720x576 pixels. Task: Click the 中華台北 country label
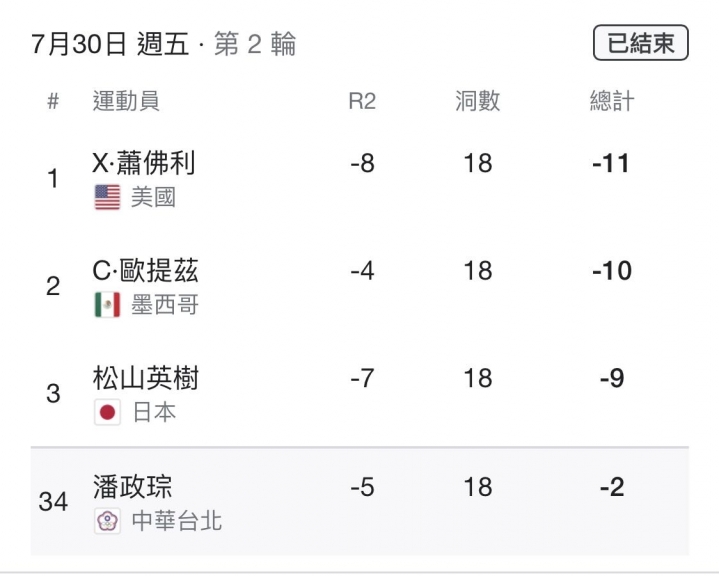(177, 520)
